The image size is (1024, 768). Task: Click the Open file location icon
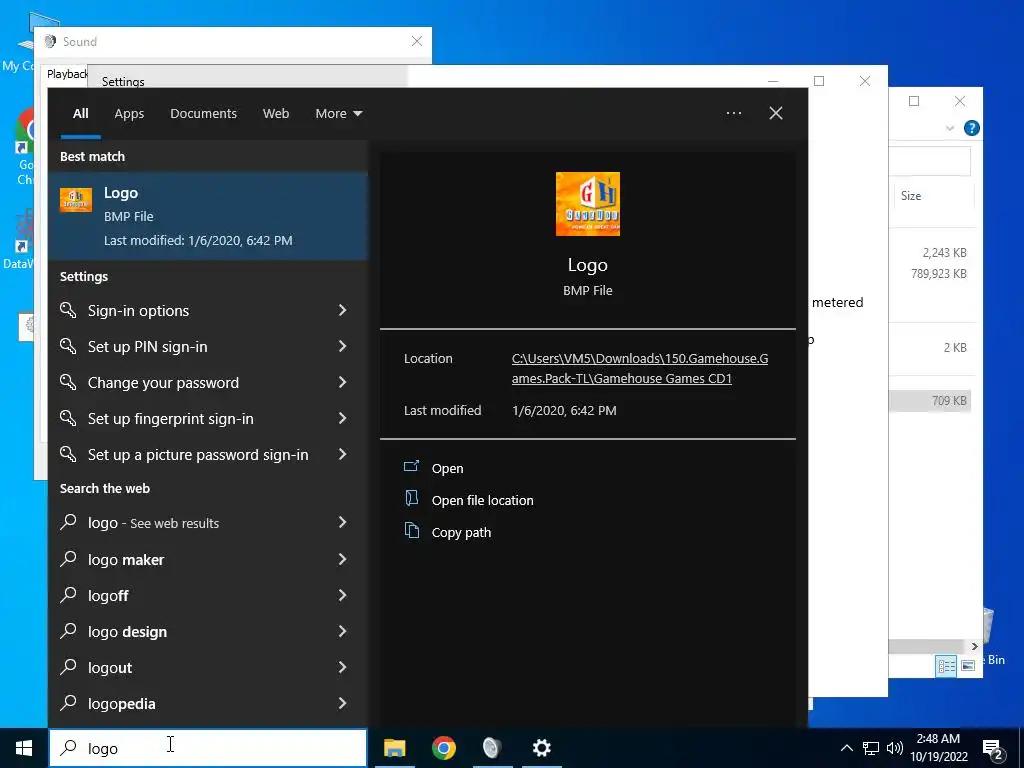coord(411,498)
